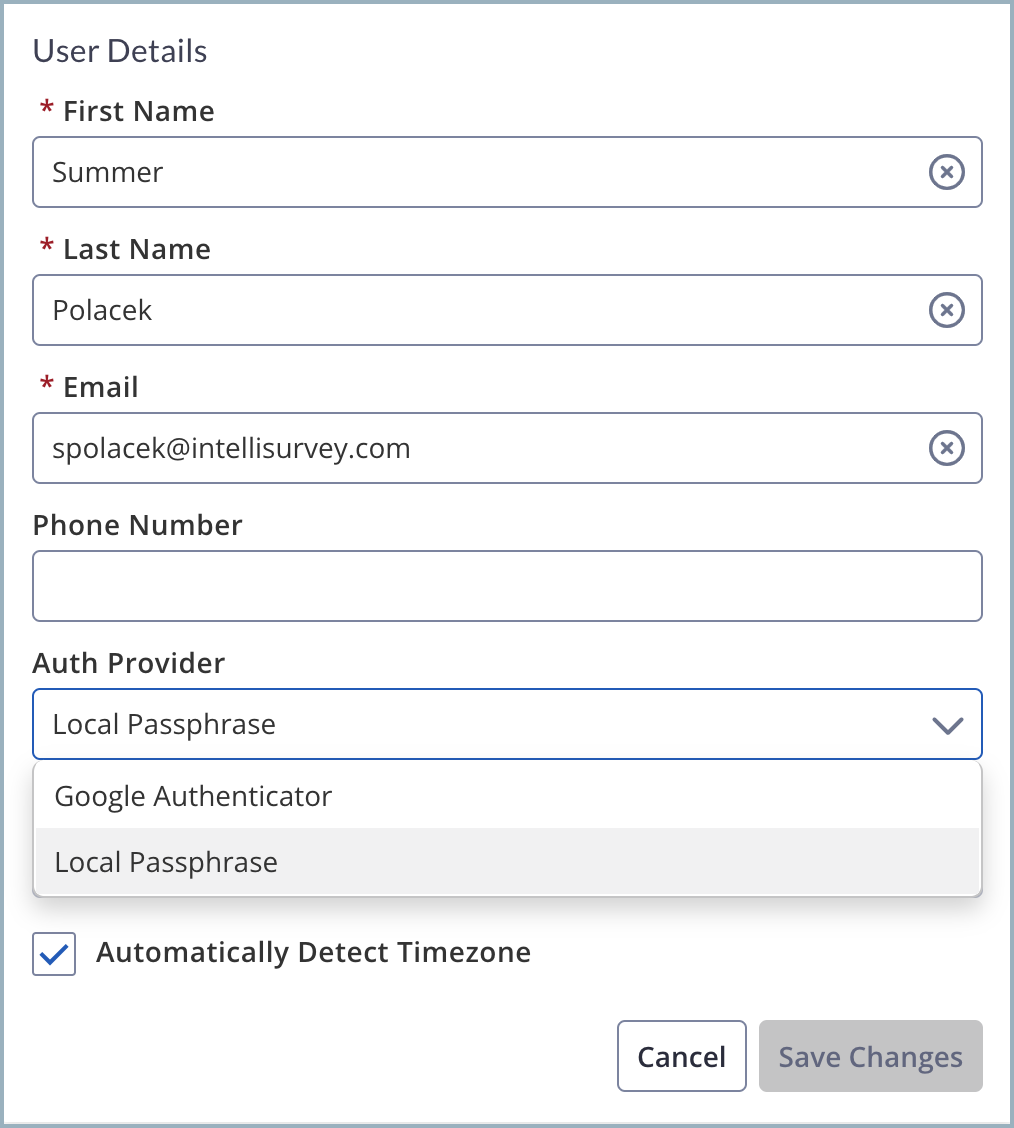Click the Save Changes button
The width and height of the screenshot is (1014, 1128).
click(x=870, y=1056)
